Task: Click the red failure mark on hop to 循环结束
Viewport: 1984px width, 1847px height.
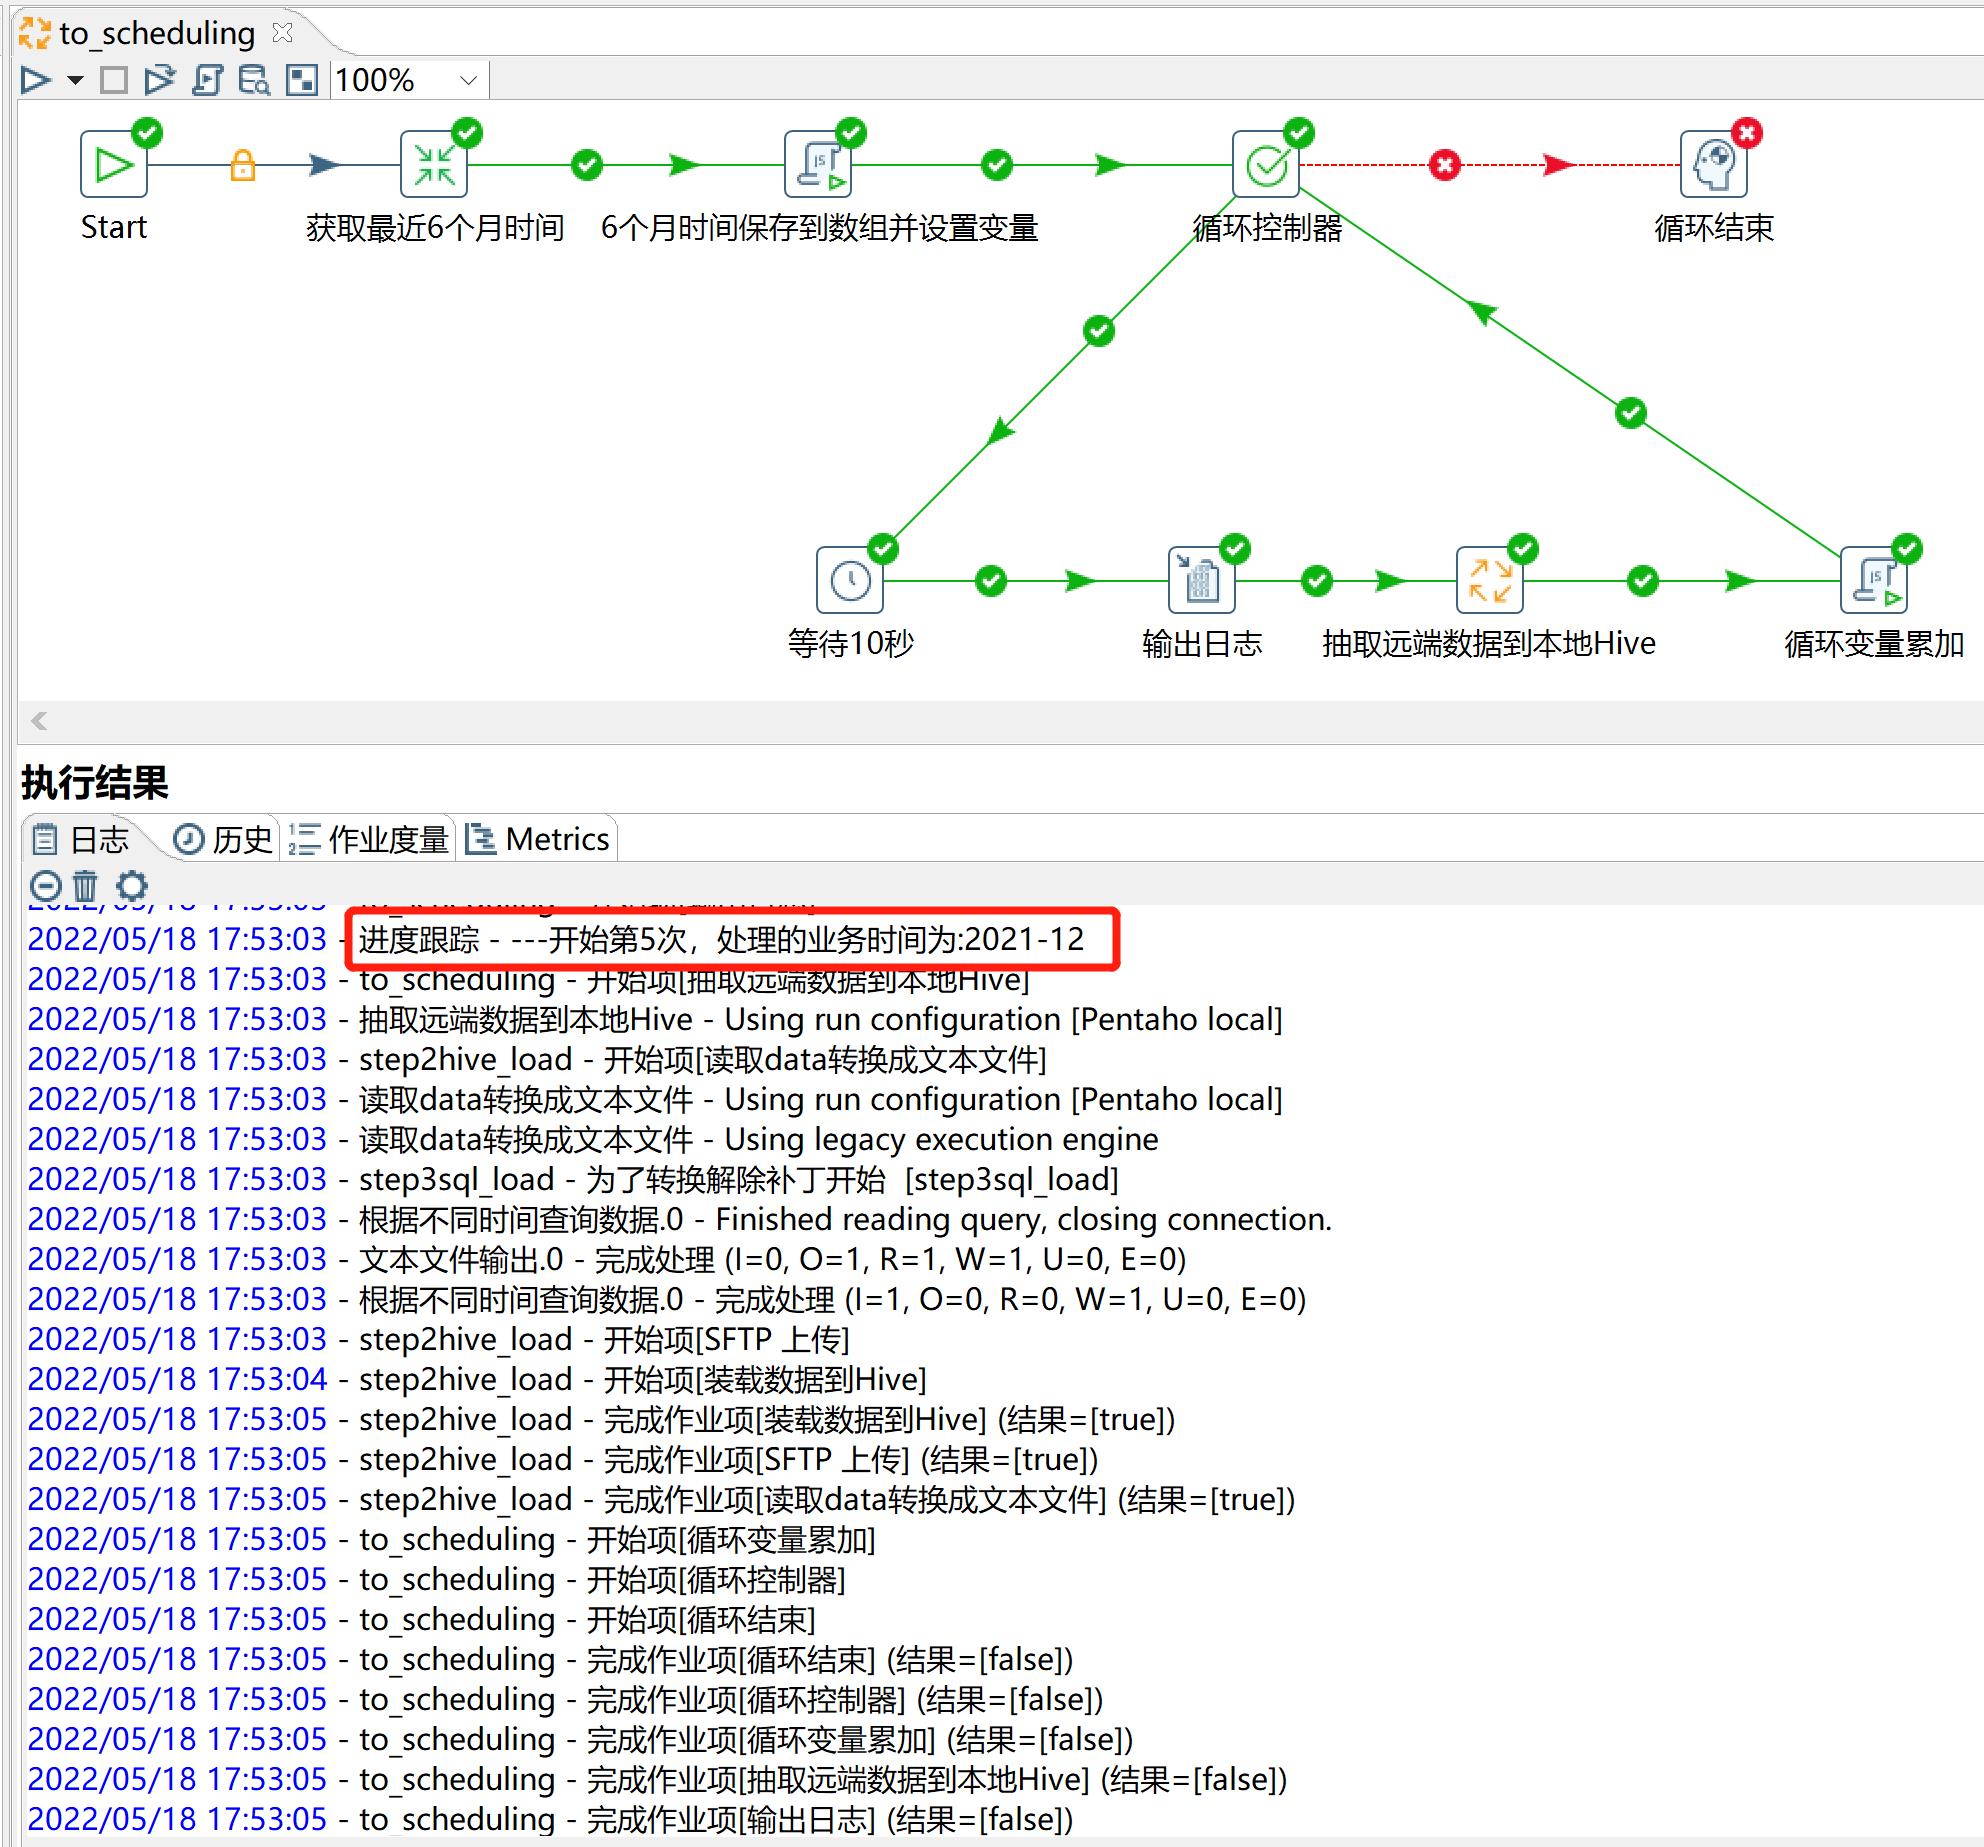Action: pos(1445,165)
